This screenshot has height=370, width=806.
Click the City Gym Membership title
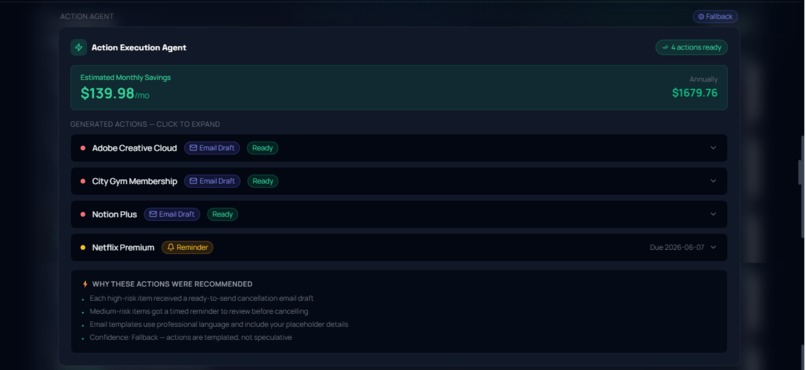point(135,181)
